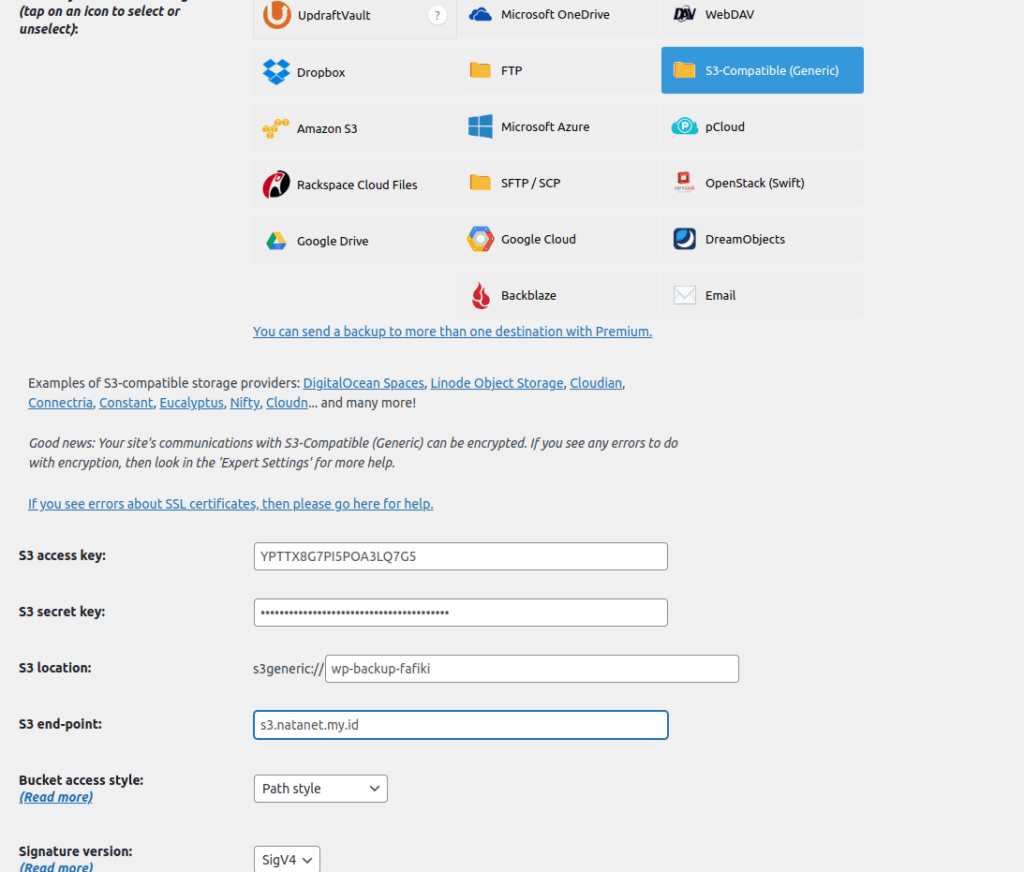Follow the Cloudian provider link
The image size is (1024, 872).
pyautogui.click(x=596, y=383)
